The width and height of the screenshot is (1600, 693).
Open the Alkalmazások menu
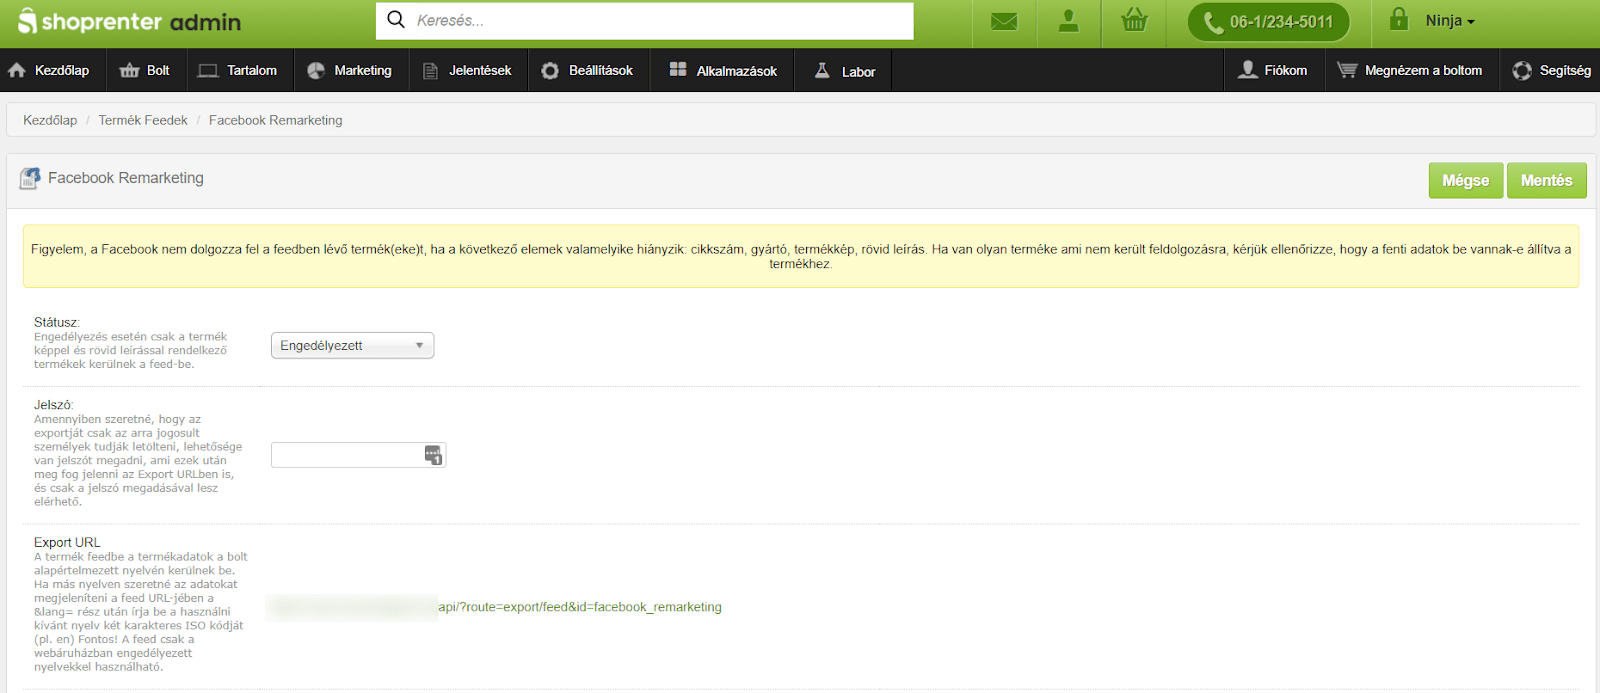pos(723,70)
